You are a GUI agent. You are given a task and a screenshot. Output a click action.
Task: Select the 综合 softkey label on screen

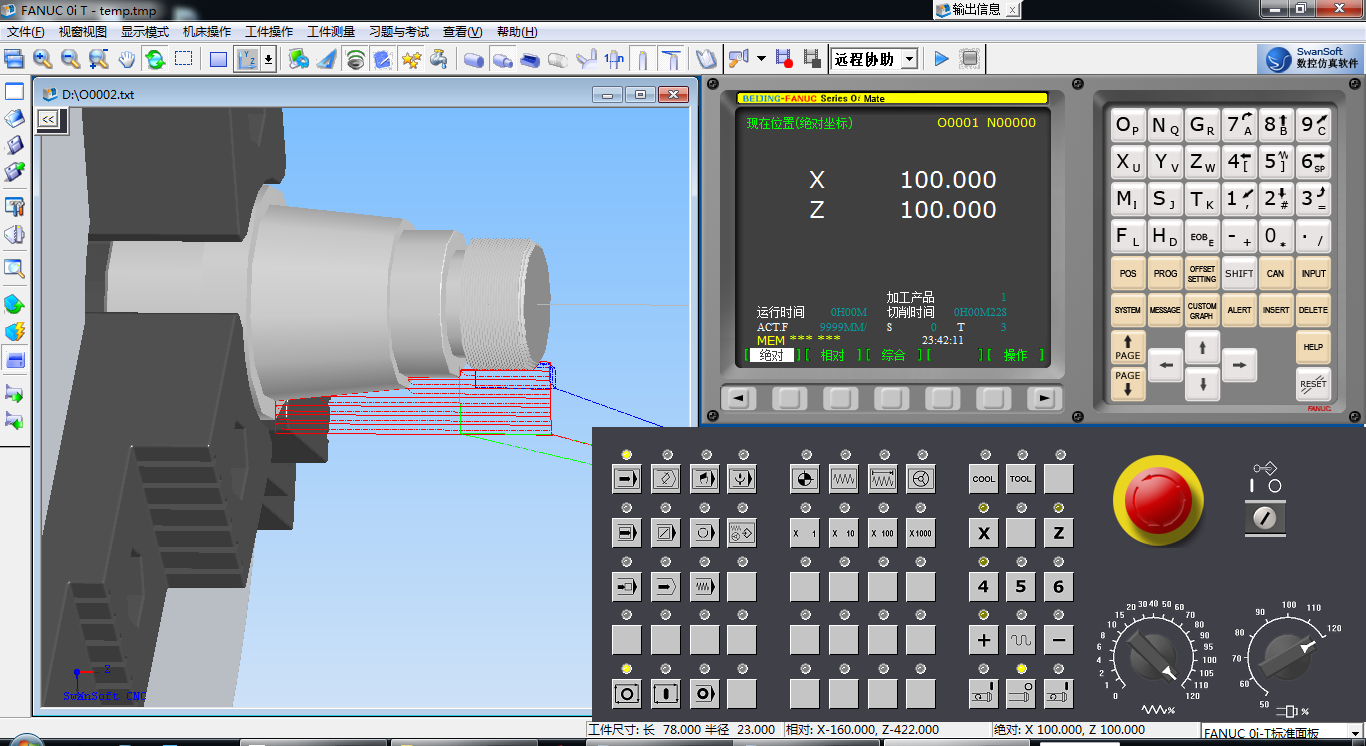point(893,356)
